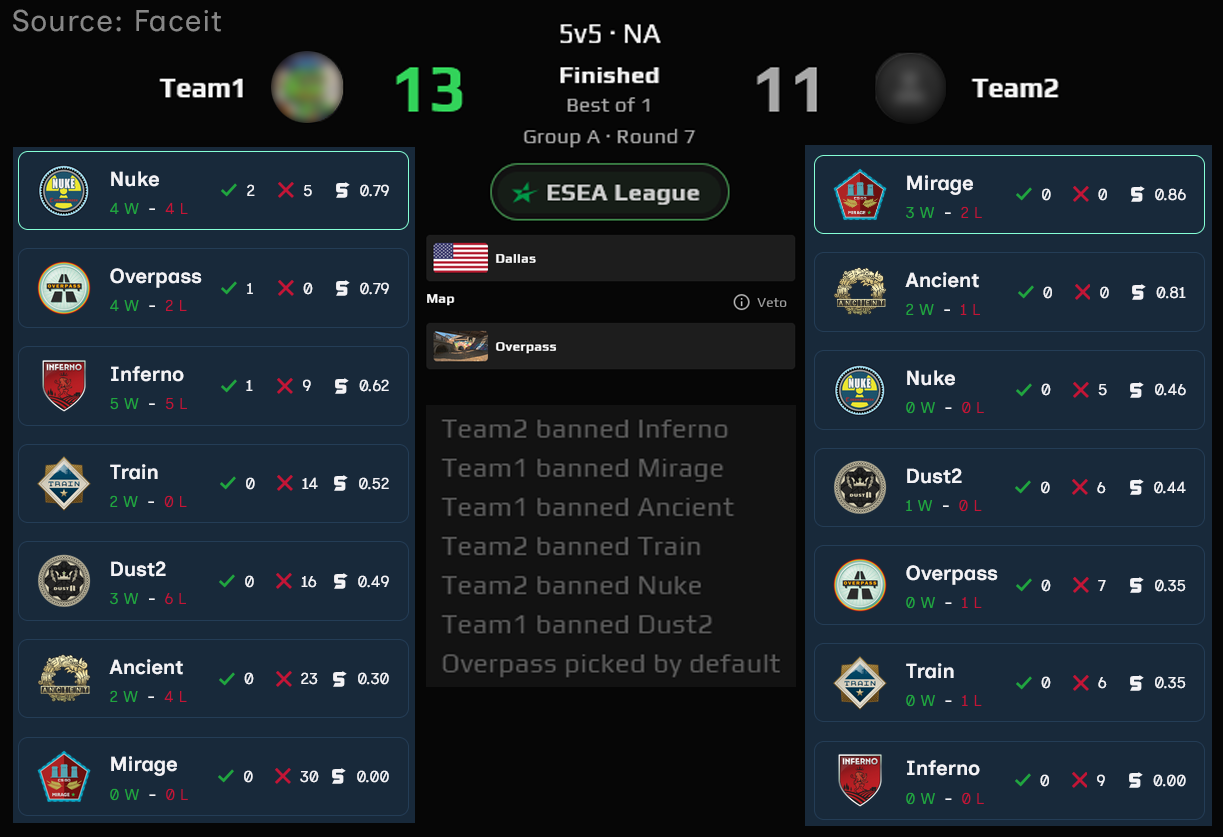The image size is (1223, 837).
Task: Open the ESEA League button
Action: point(610,193)
